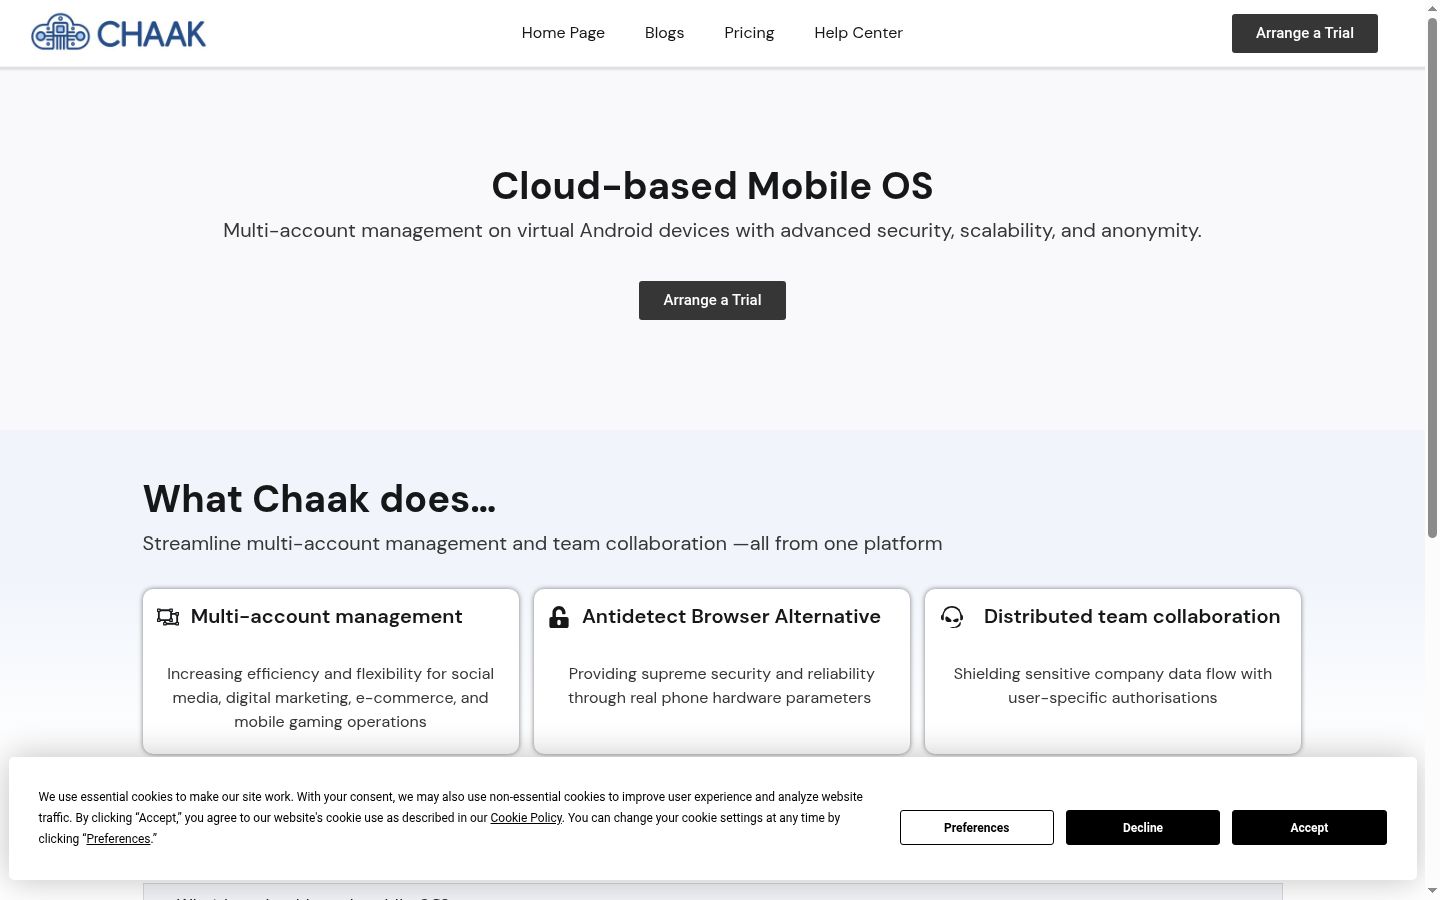The height and width of the screenshot is (900, 1440).
Task: Click Arrange a Trial below the hero subtitle
Action: [x=712, y=300]
